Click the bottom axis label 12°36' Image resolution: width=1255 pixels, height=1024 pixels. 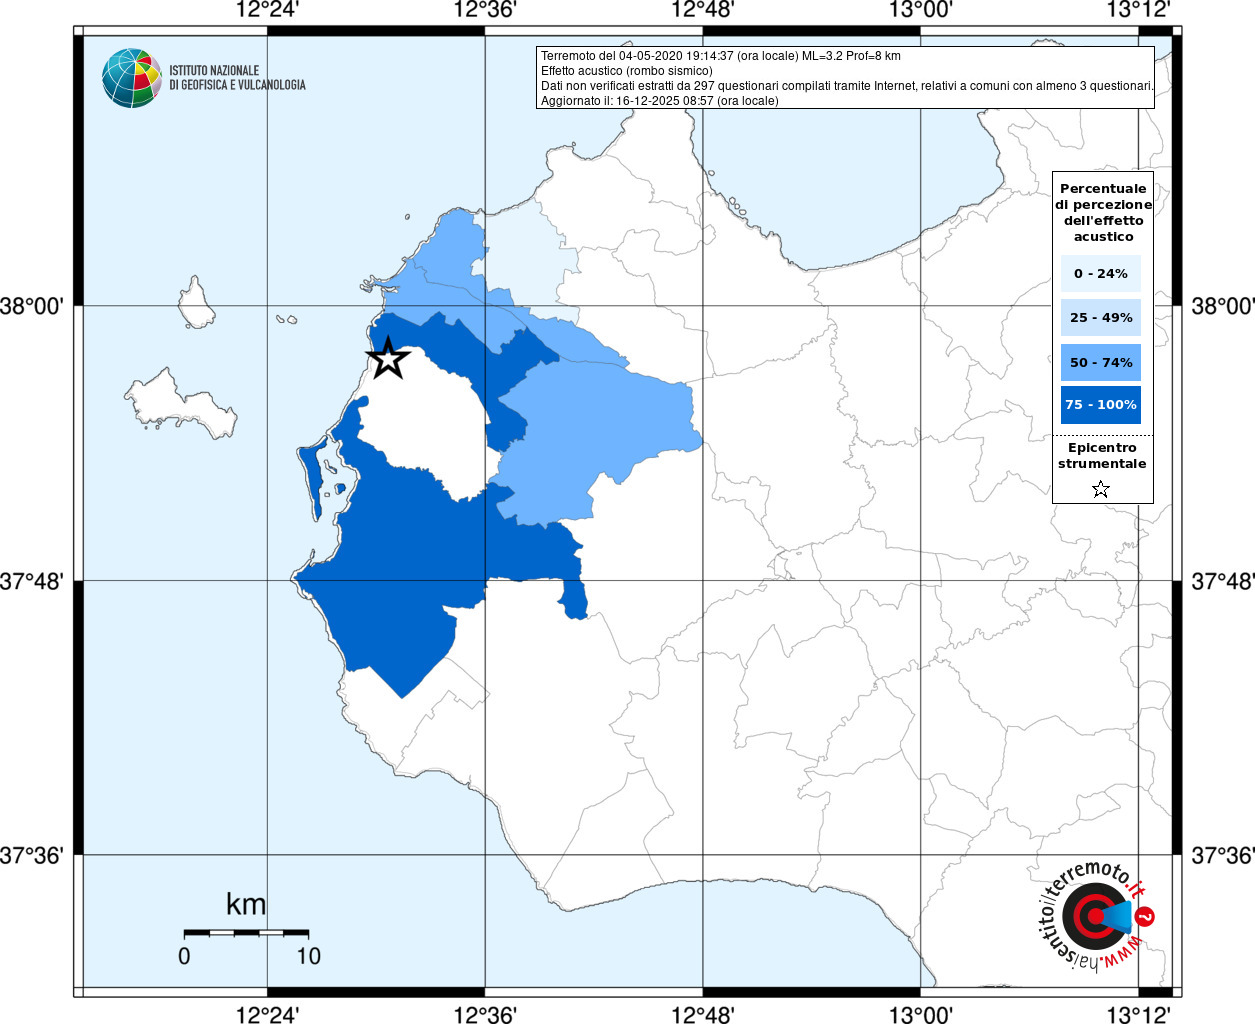click(x=485, y=1014)
